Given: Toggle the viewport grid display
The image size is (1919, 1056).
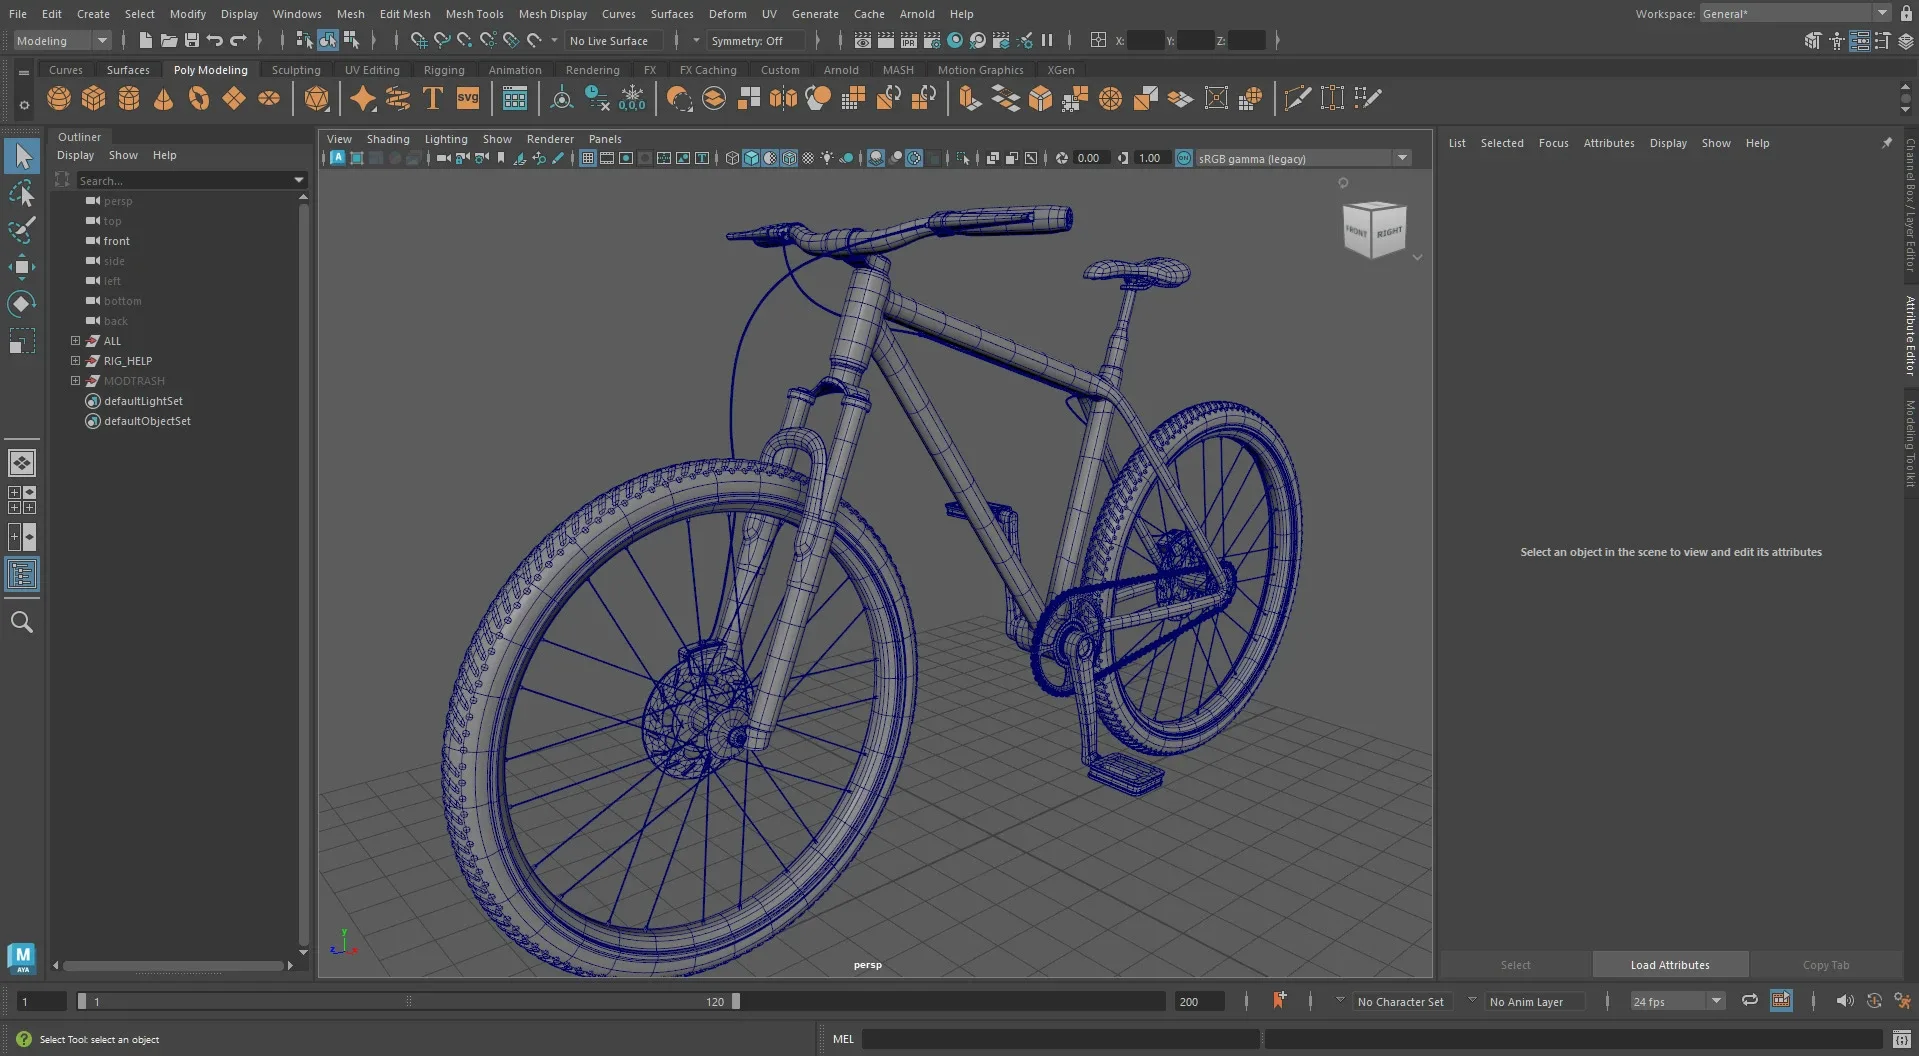Looking at the screenshot, I should 588,158.
